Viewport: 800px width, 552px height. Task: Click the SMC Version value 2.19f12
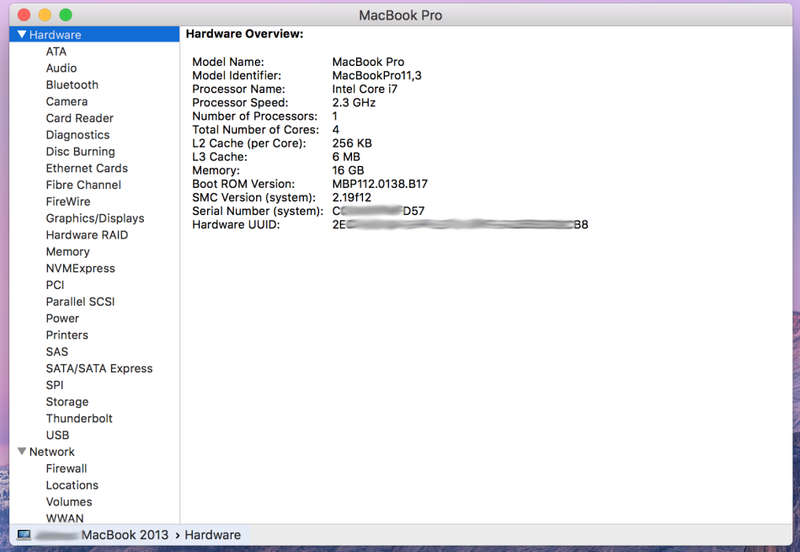pyautogui.click(x=352, y=197)
